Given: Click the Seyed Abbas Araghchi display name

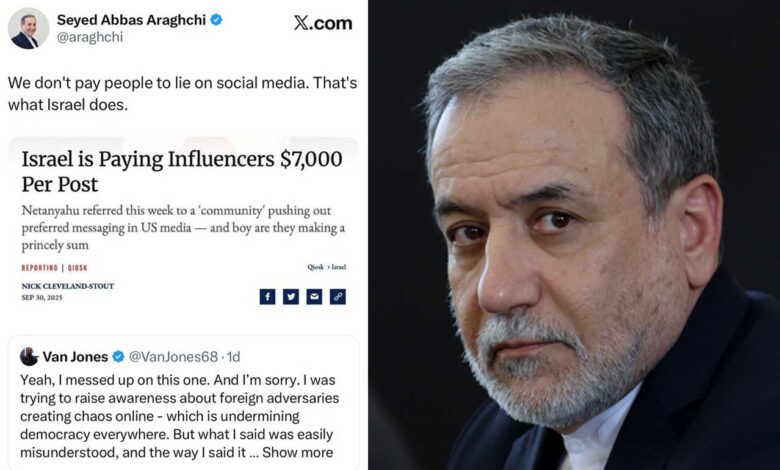Looking at the screenshot, I should point(130,20).
